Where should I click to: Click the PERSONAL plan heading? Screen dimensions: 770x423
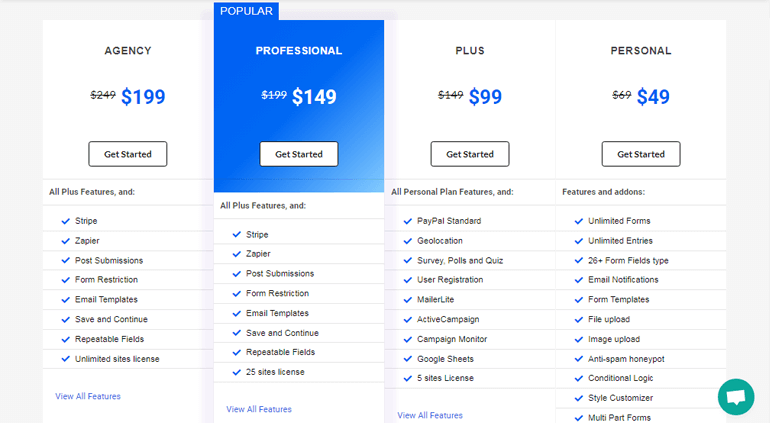click(x=641, y=51)
